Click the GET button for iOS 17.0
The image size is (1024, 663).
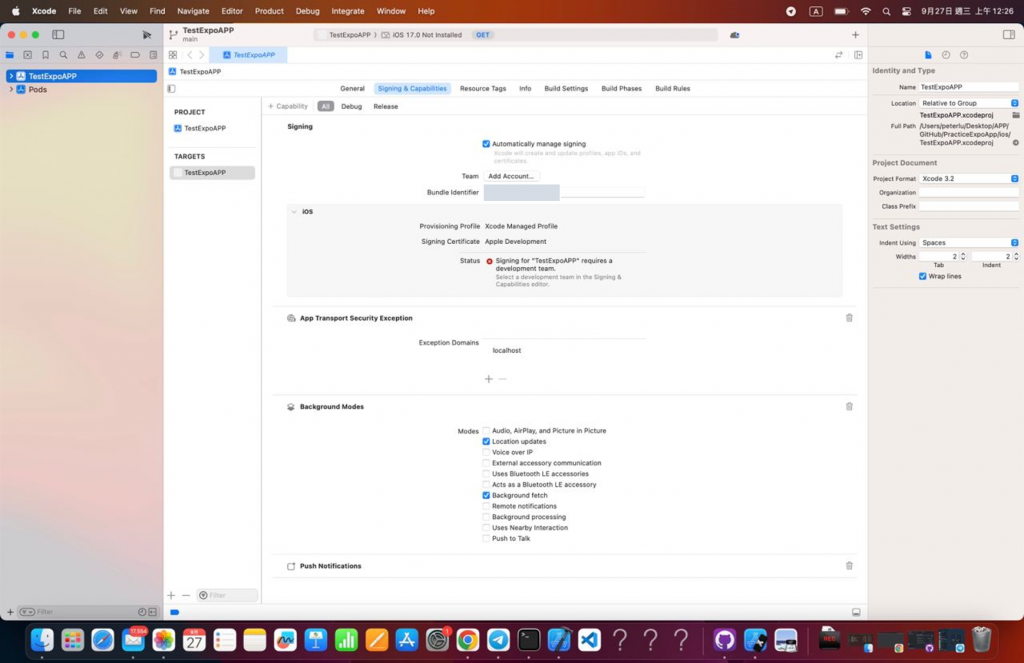(483, 35)
